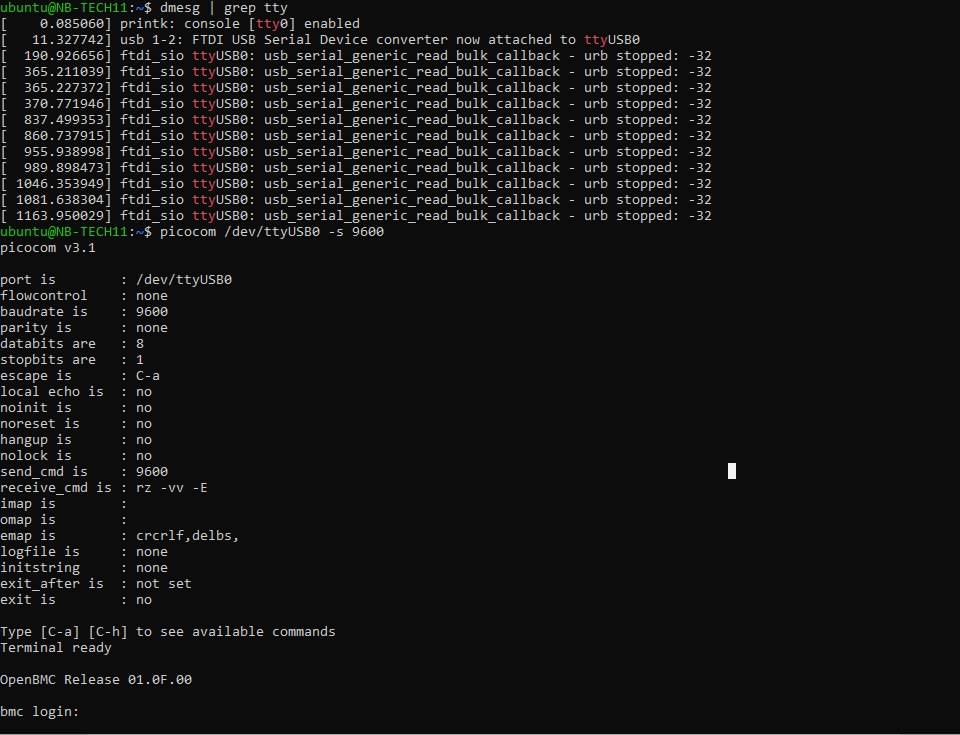Viewport: 960px width, 735px height.
Task: Click the 'flowcontrol' setting line
Action: coord(84,296)
